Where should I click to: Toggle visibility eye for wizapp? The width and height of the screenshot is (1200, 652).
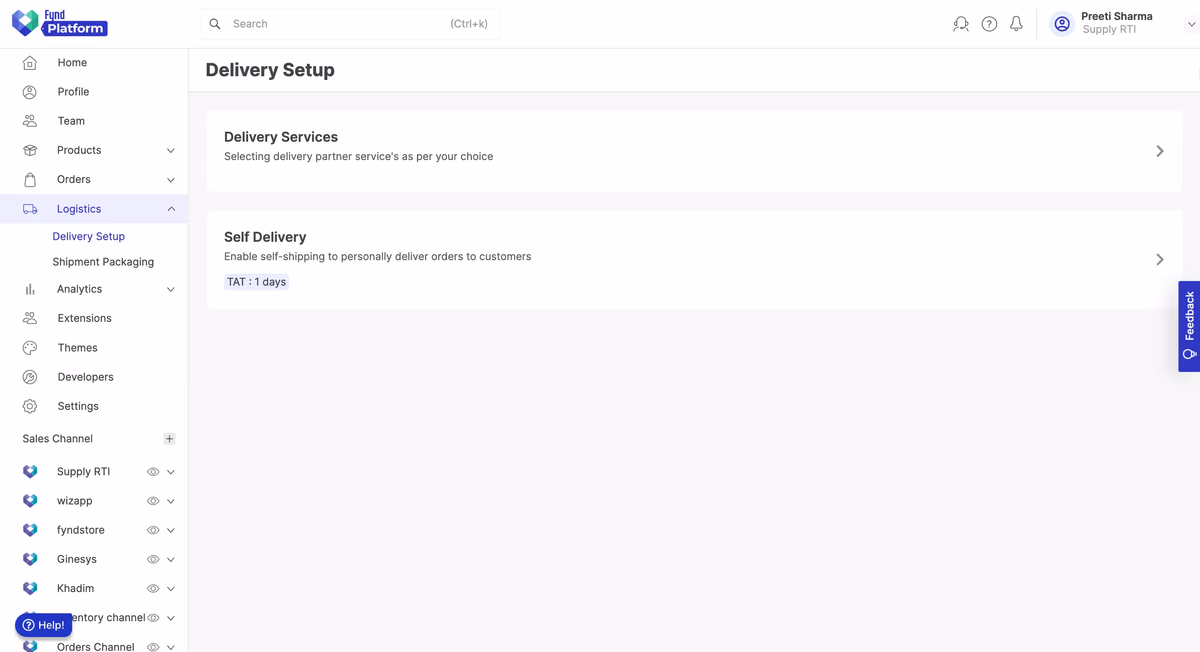pyautogui.click(x=153, y=501)
